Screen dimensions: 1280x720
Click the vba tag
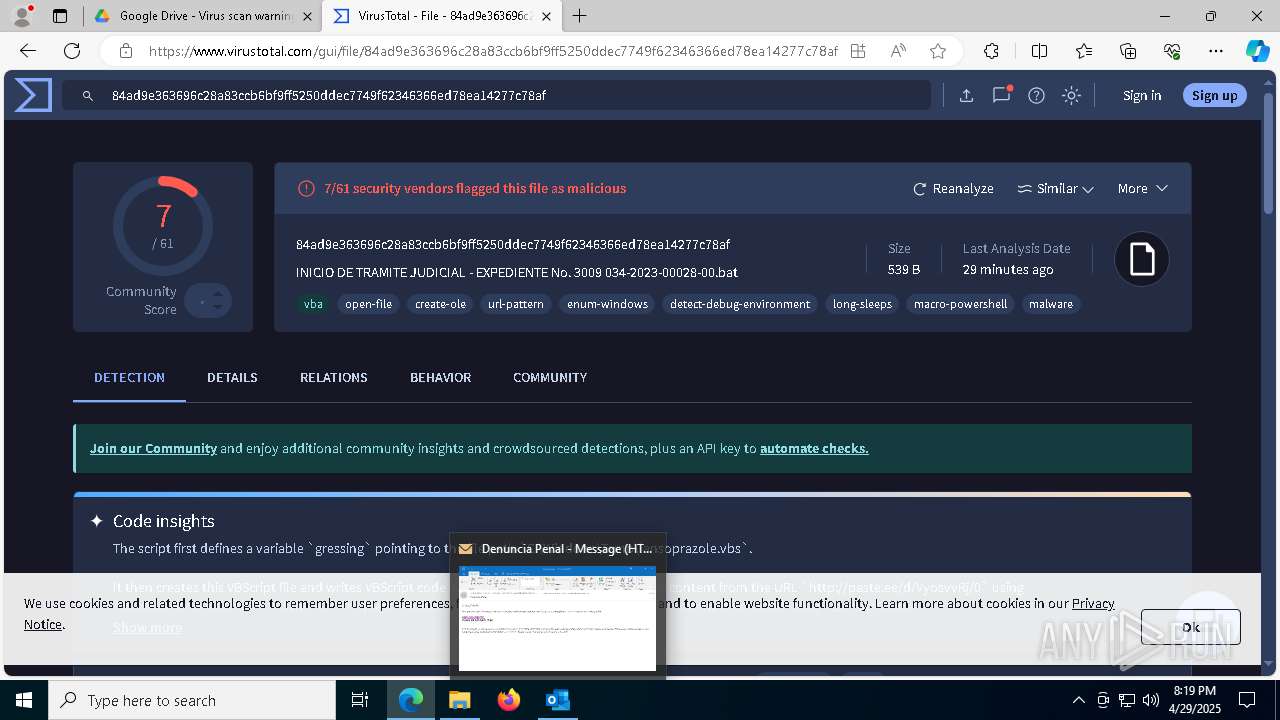point(313,304)
